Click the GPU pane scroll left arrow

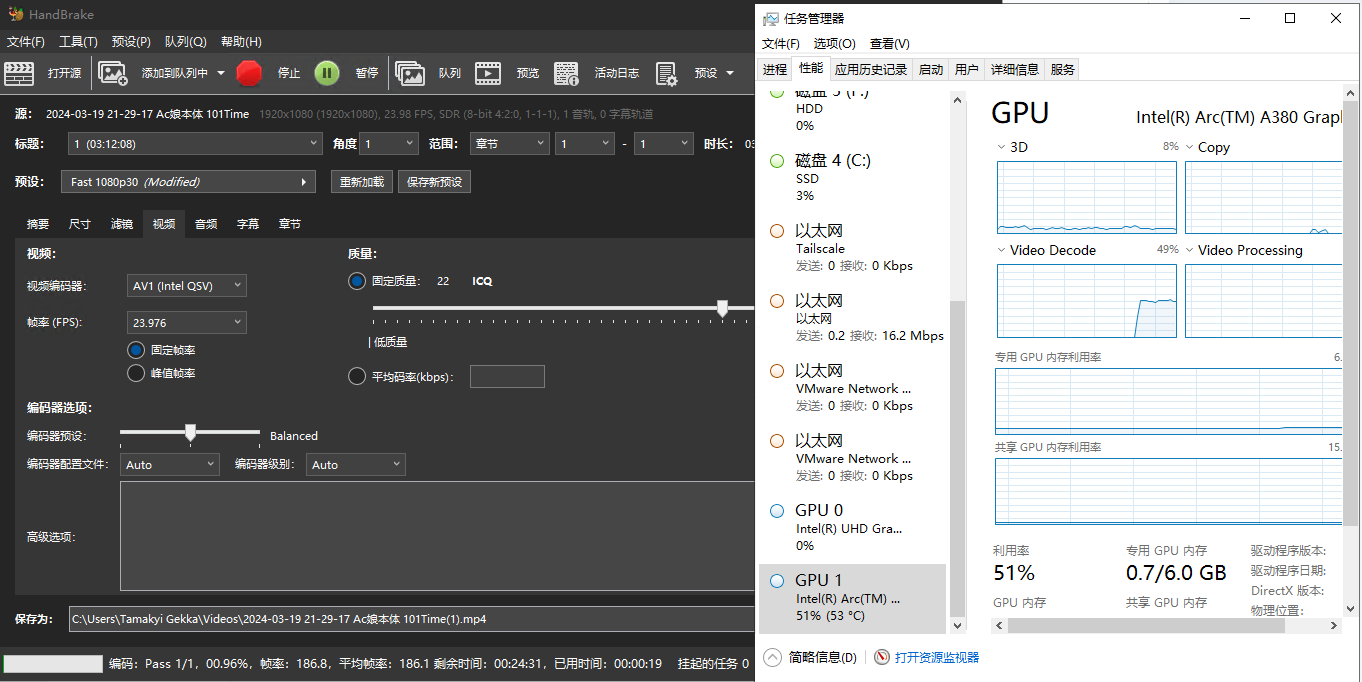pos(1000,625)
